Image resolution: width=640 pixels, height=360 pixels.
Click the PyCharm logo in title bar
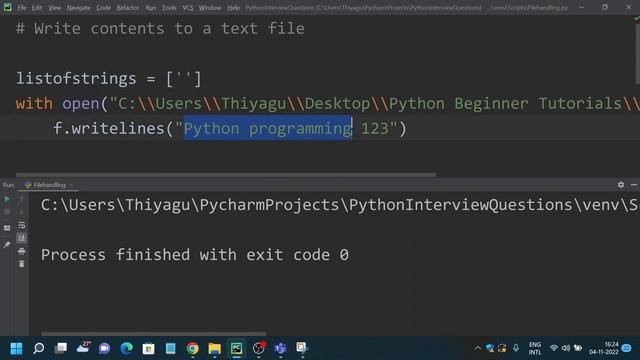7,7
